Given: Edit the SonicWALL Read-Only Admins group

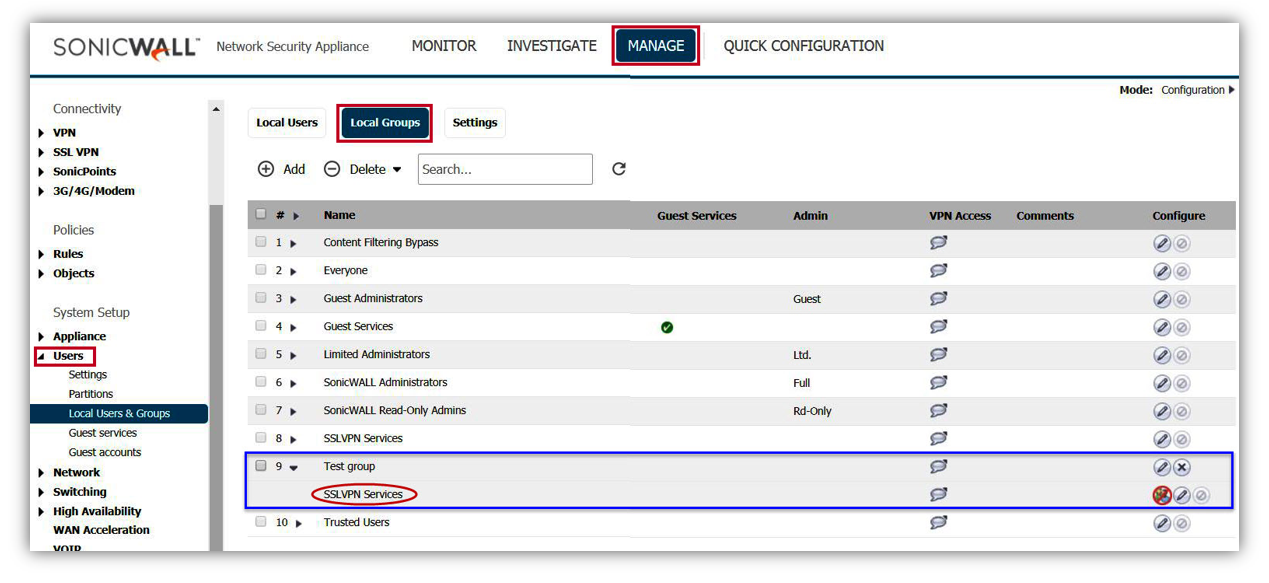Looking at the screenshot, I should pyautogui.click(x=1162, y=411).
